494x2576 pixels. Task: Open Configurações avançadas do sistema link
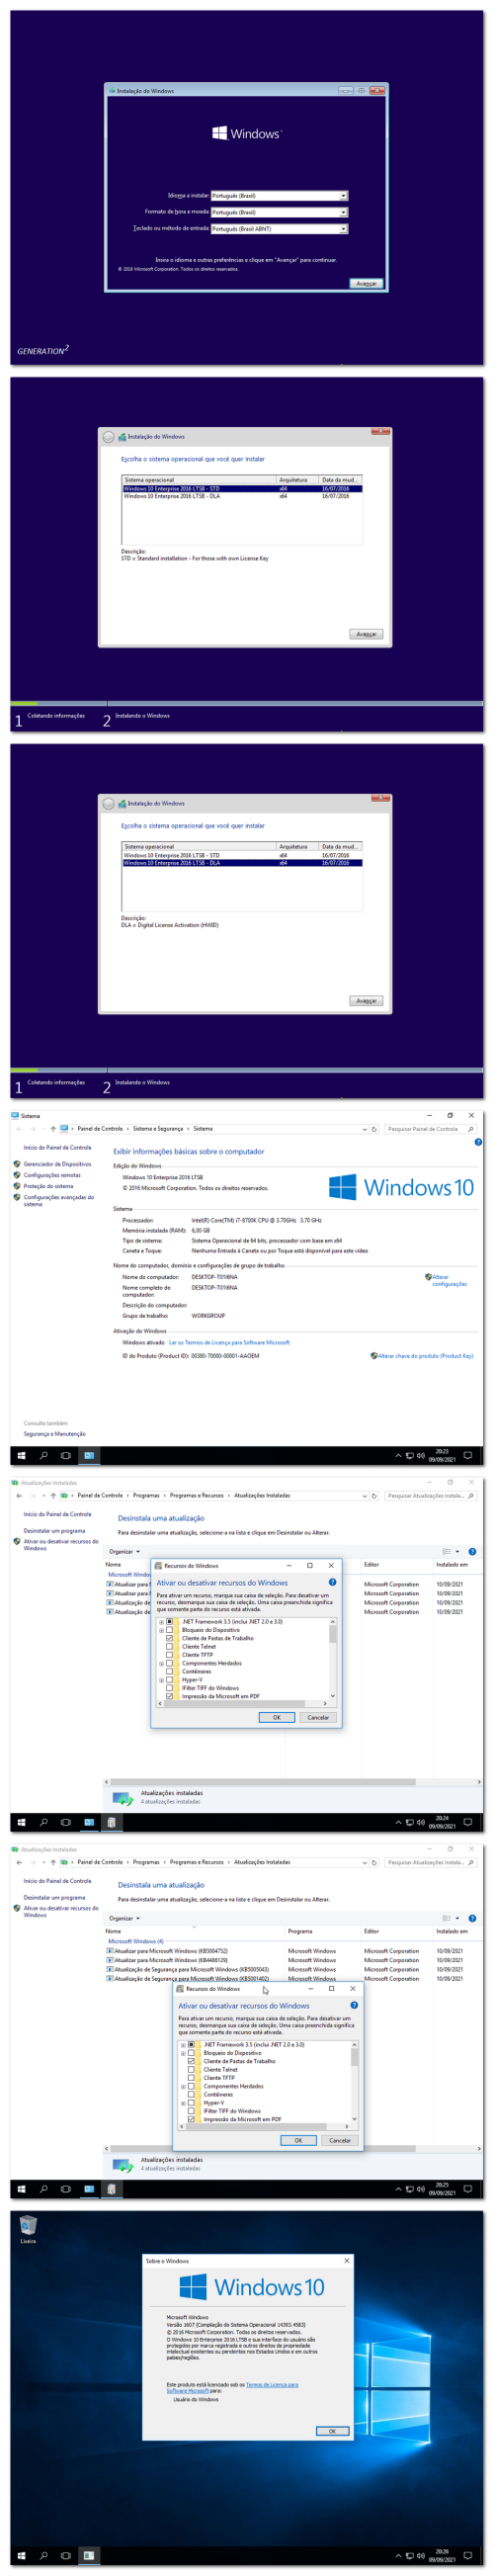click(x=58, y=1200)
